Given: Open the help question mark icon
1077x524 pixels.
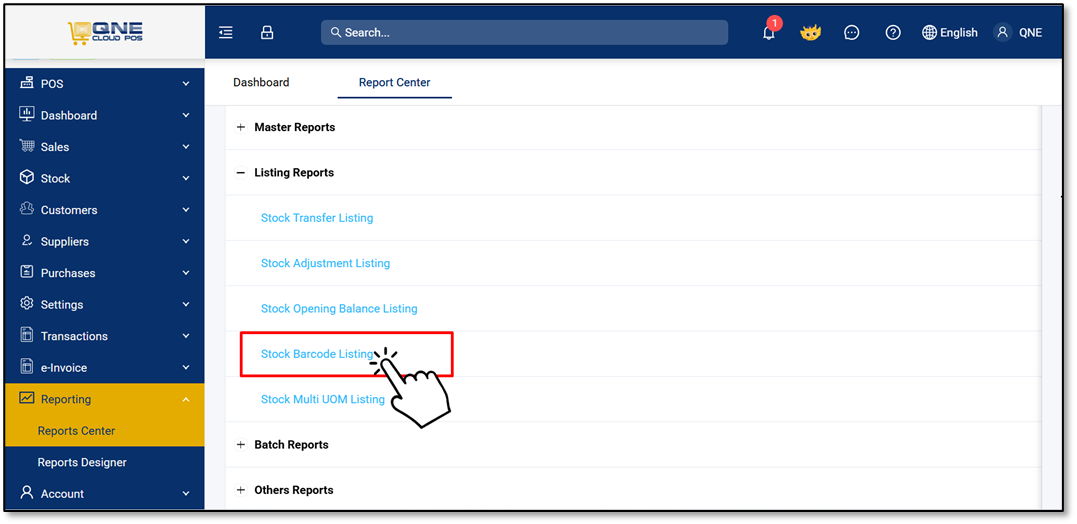Looking at the screenshot, I should pos(893,32).
